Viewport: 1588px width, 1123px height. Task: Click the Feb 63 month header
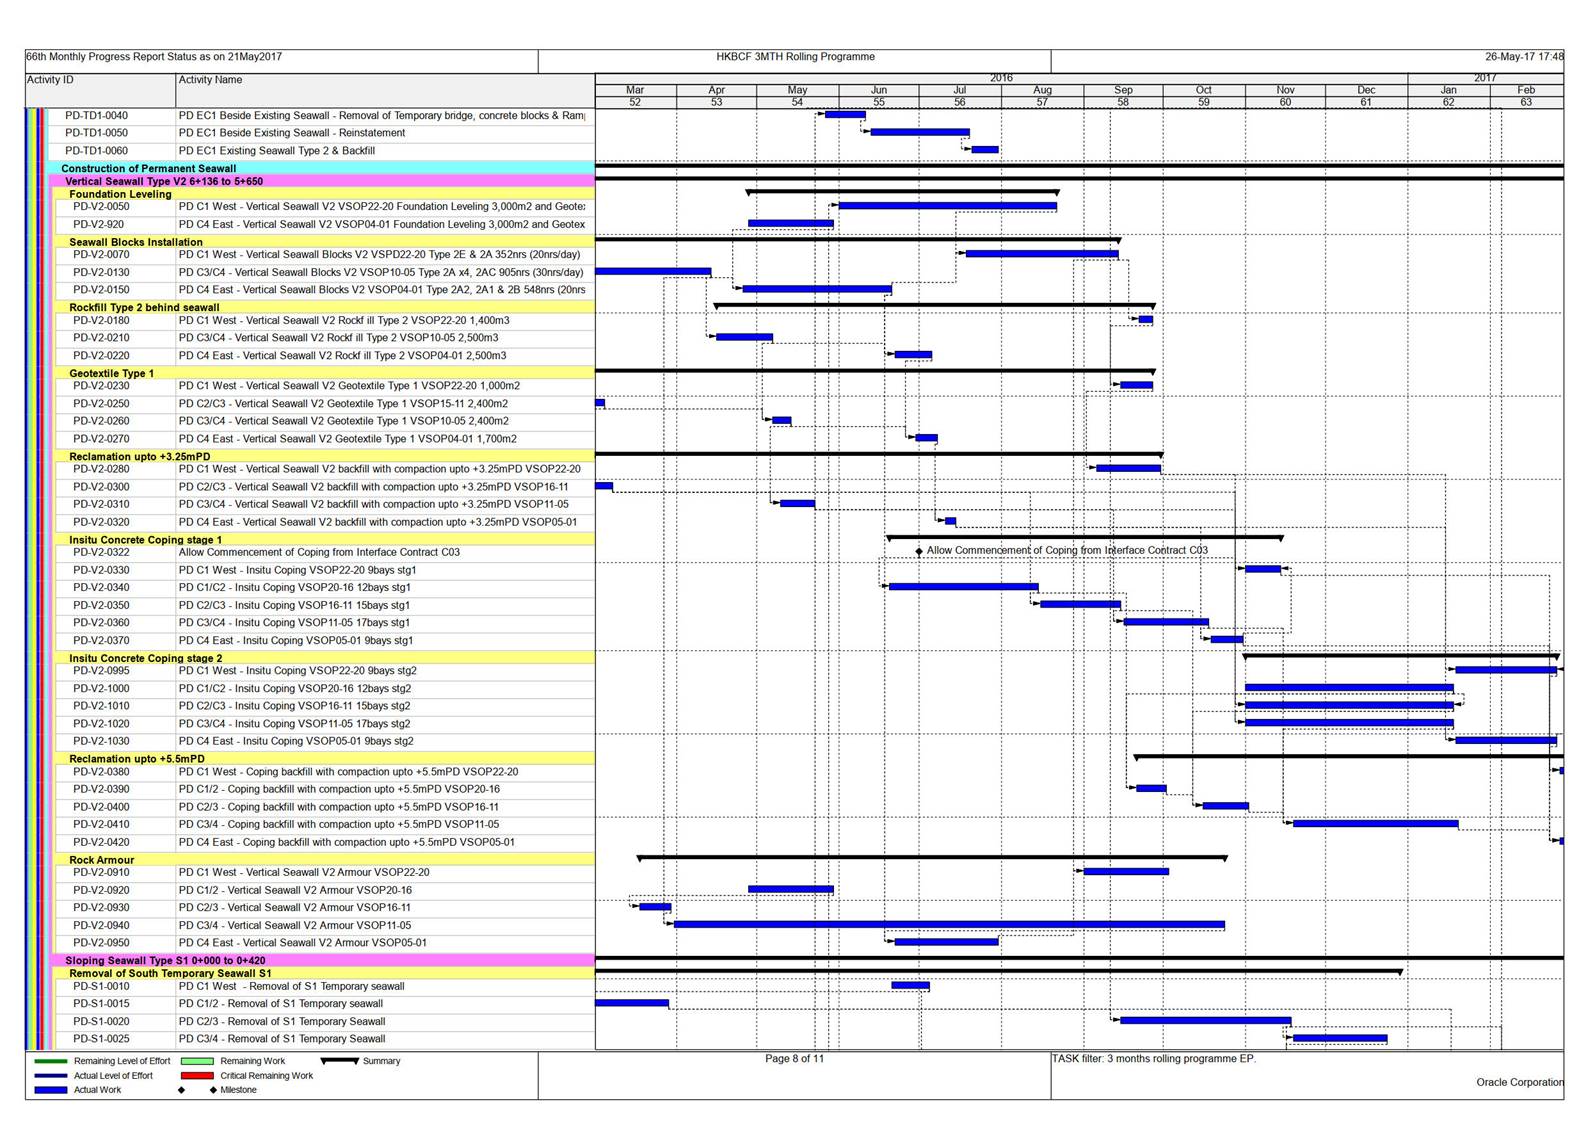1526,96
